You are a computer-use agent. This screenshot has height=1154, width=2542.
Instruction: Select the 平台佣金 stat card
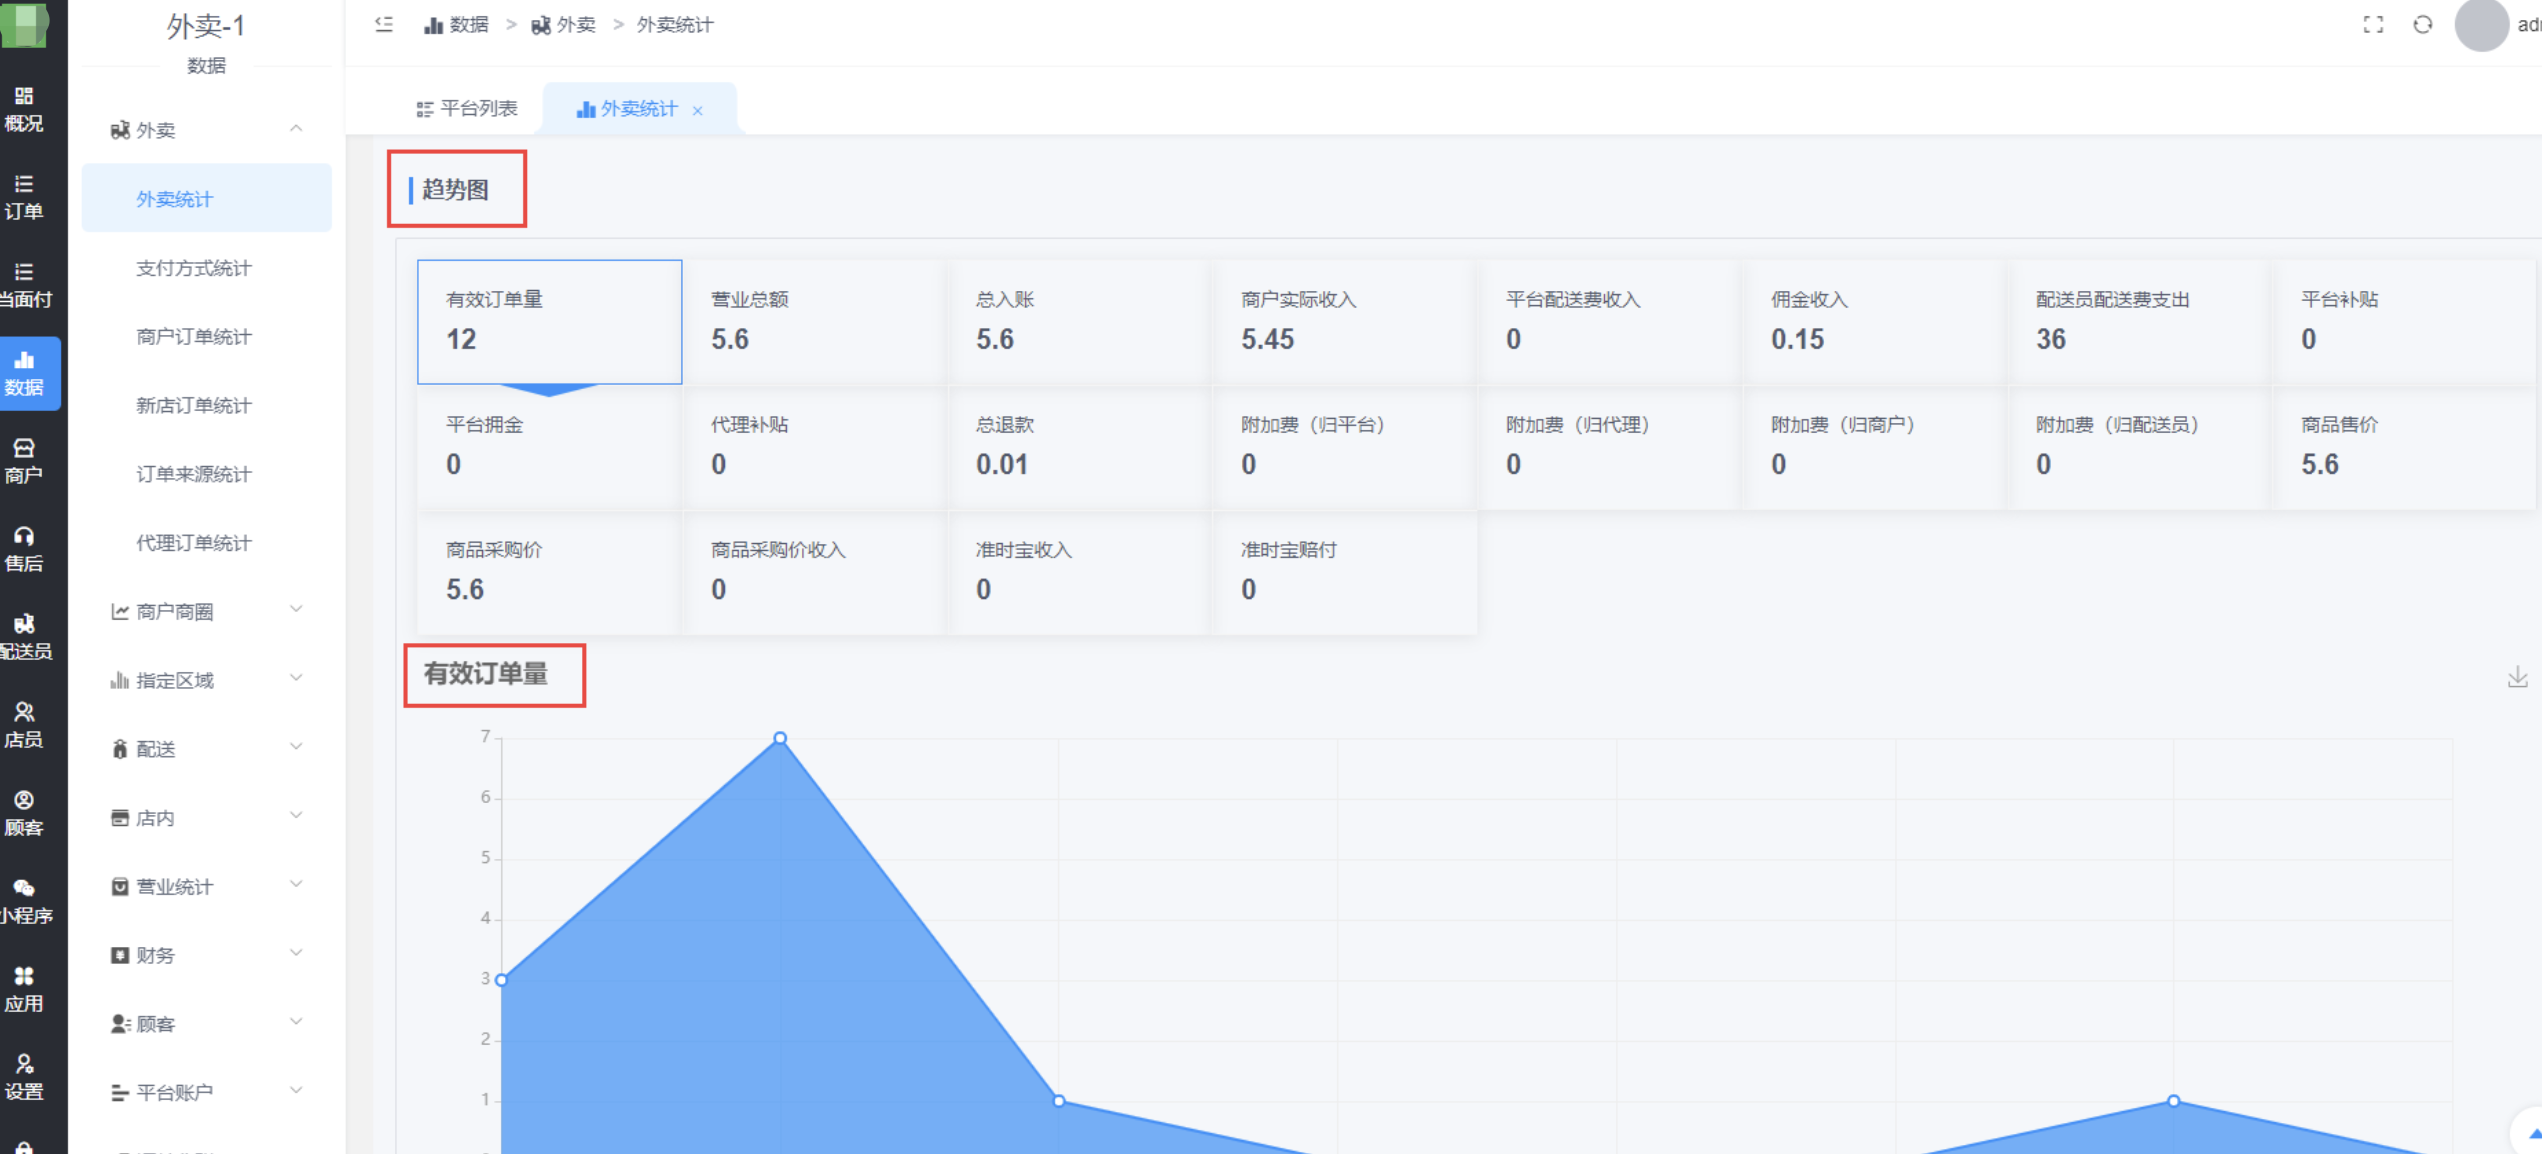pyautogui.click(x=549, y=447)
